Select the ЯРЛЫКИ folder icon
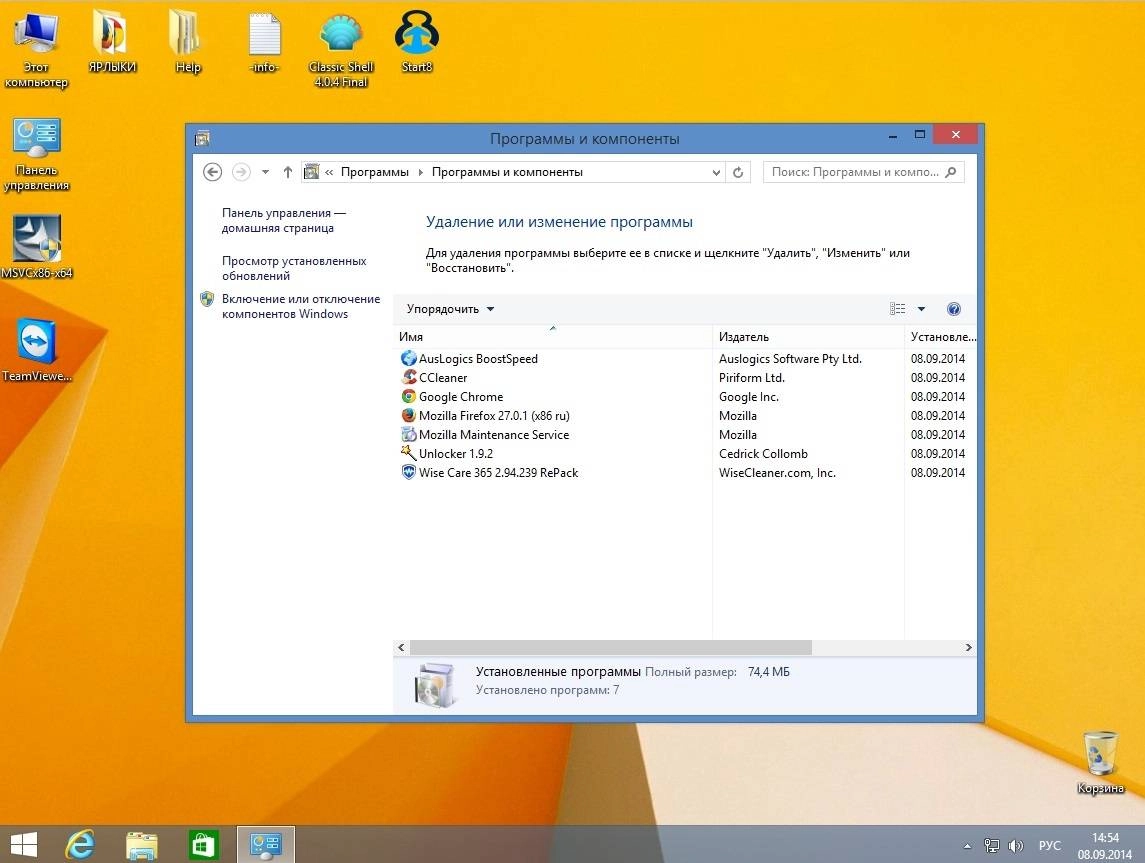This screenshot has width=1145, height=863. click(x=112, y=42)
